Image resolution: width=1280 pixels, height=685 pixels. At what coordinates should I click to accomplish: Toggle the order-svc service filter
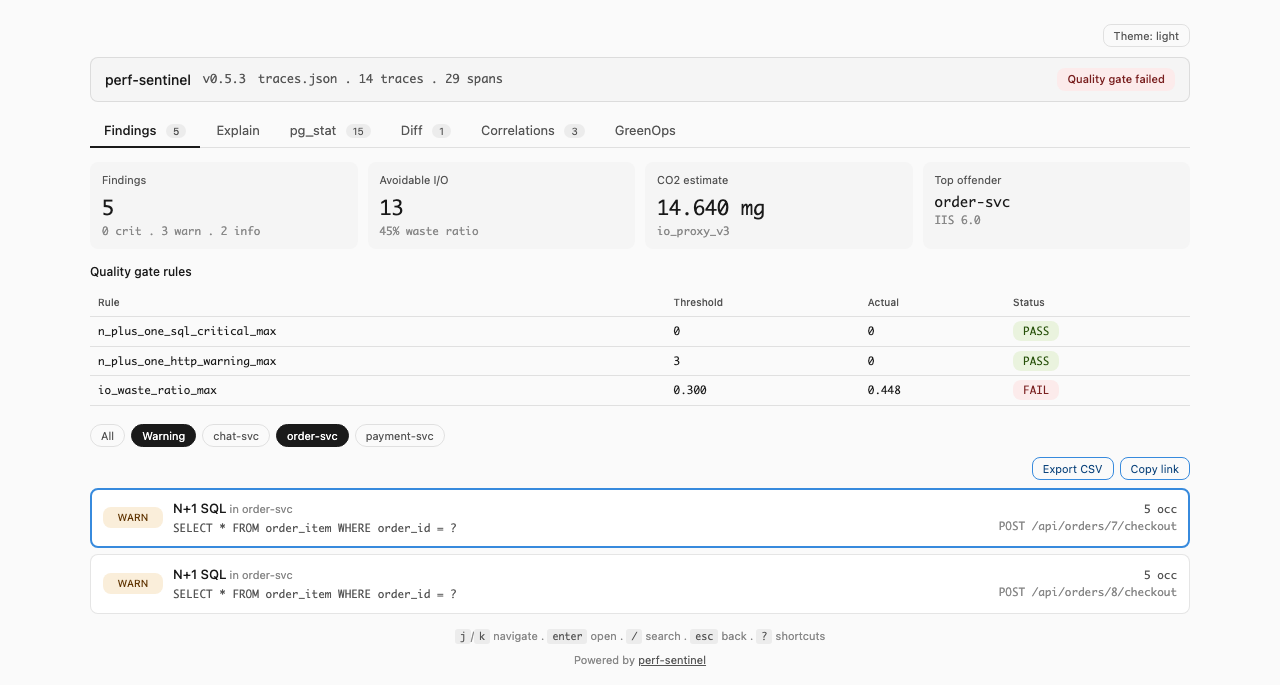312,436
